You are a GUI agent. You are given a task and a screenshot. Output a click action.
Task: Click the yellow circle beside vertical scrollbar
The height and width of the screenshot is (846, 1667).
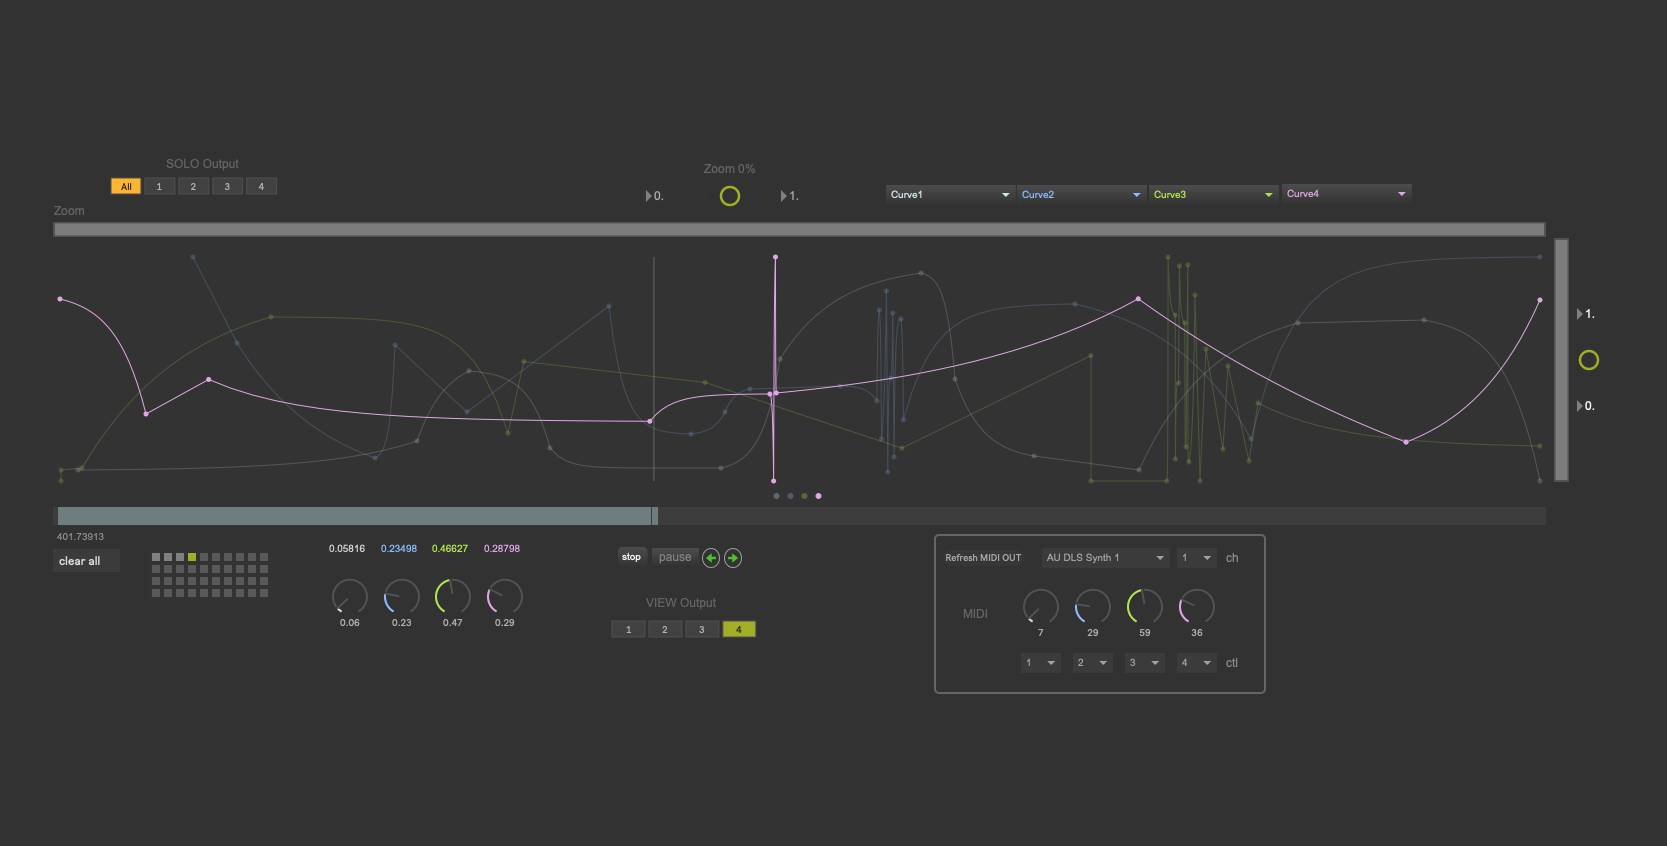pyautogui.click(x=1588, y=360)
